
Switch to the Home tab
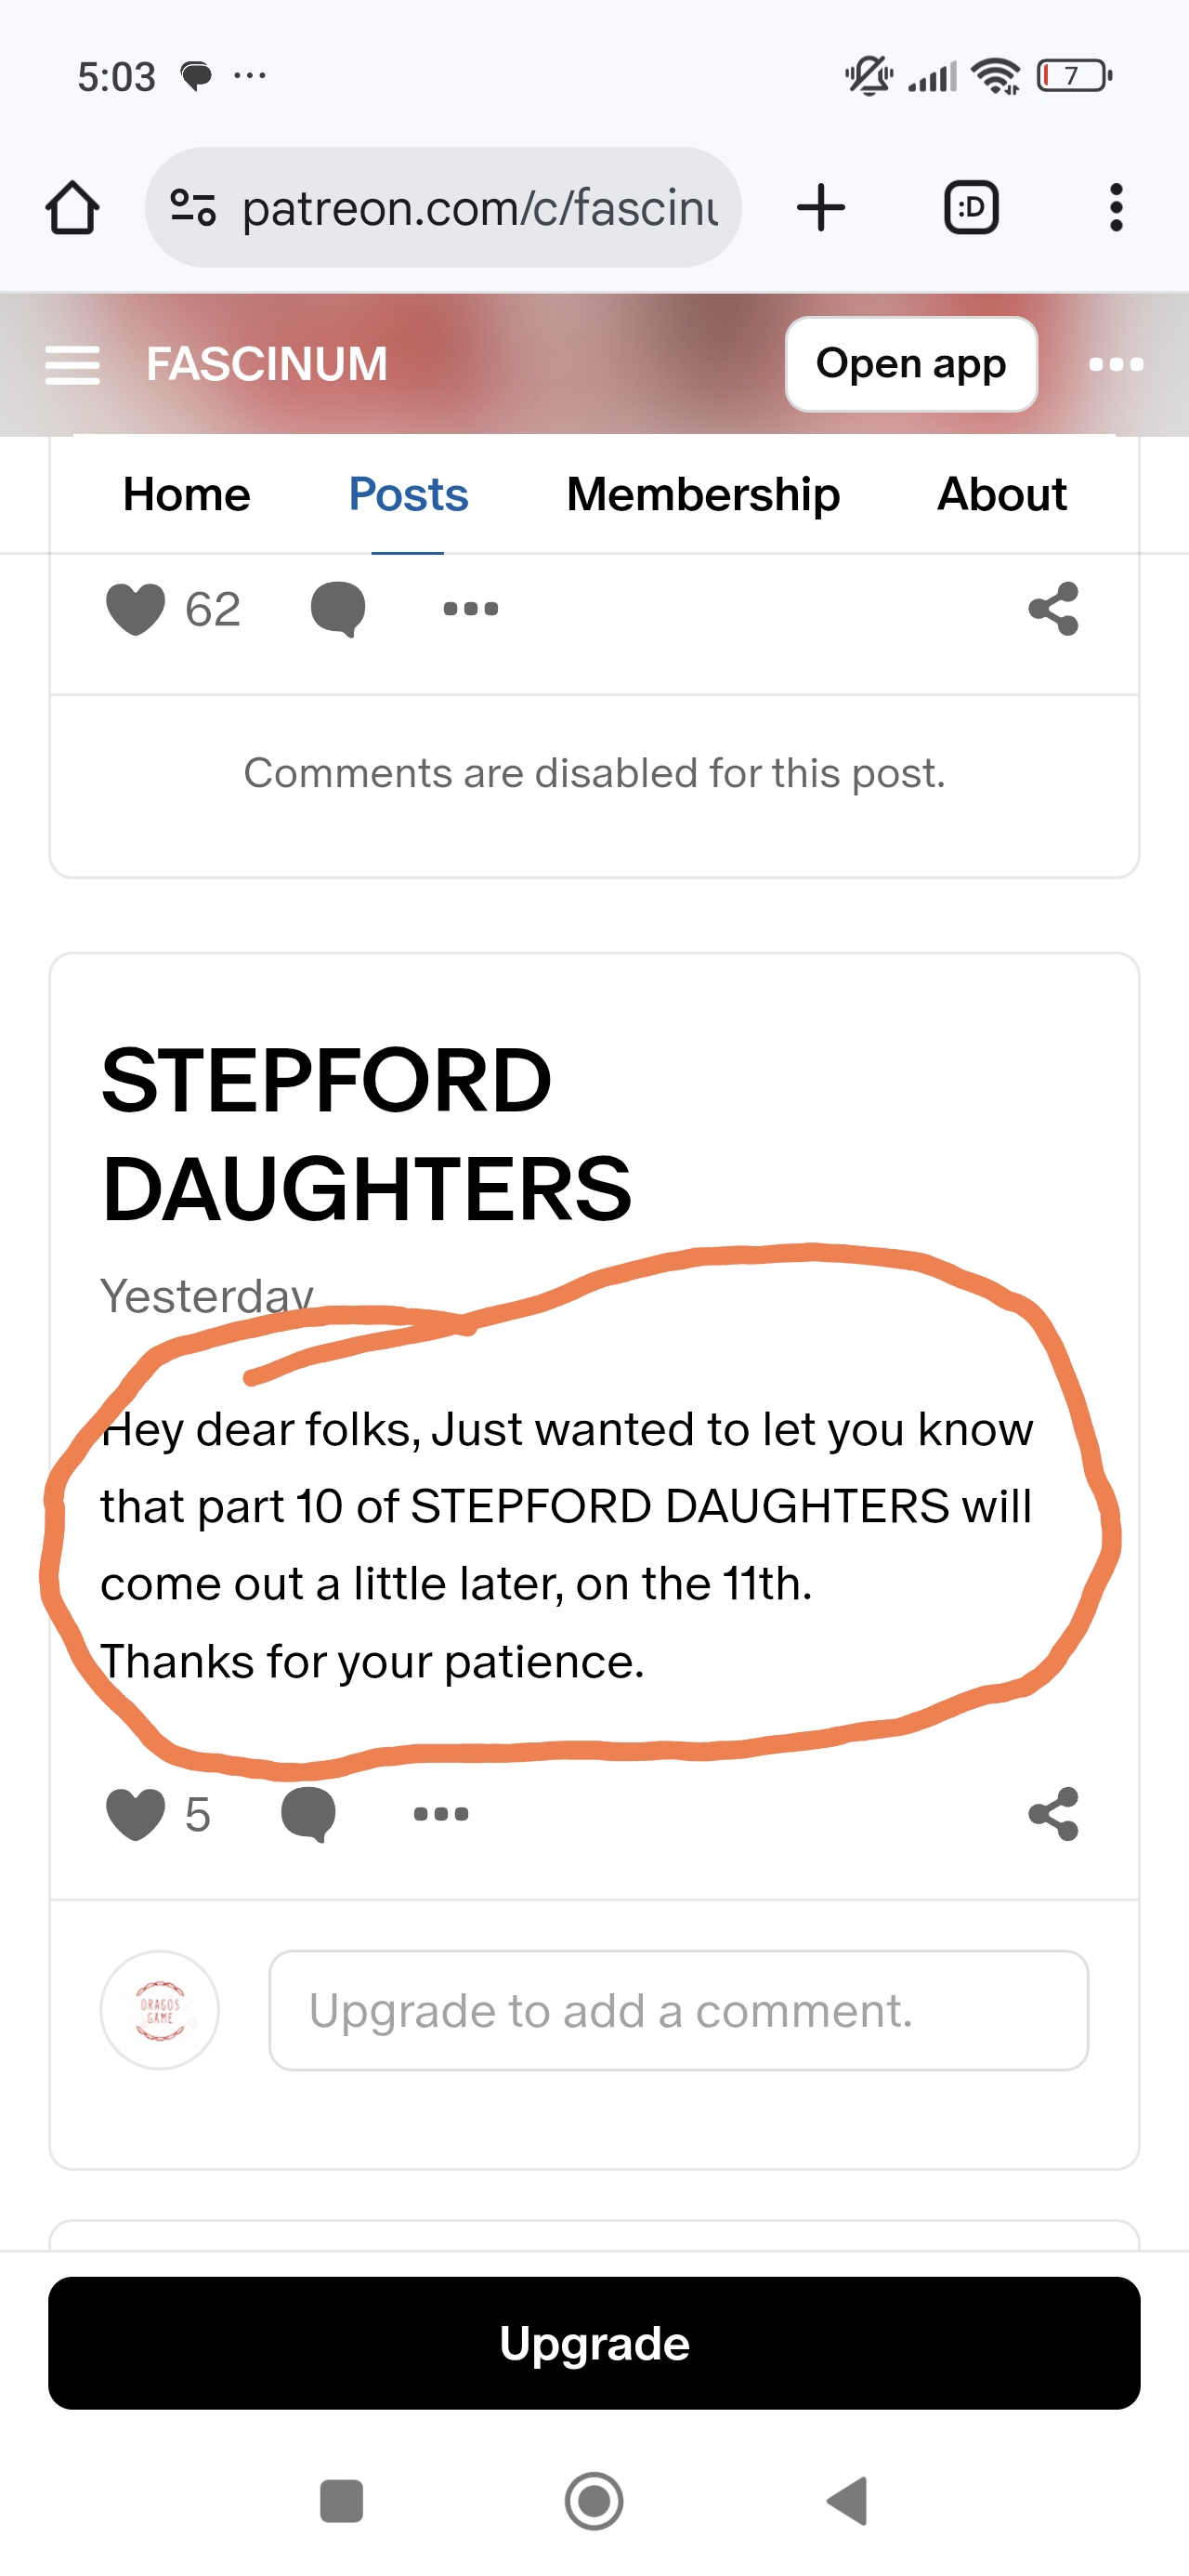[186, 495]
